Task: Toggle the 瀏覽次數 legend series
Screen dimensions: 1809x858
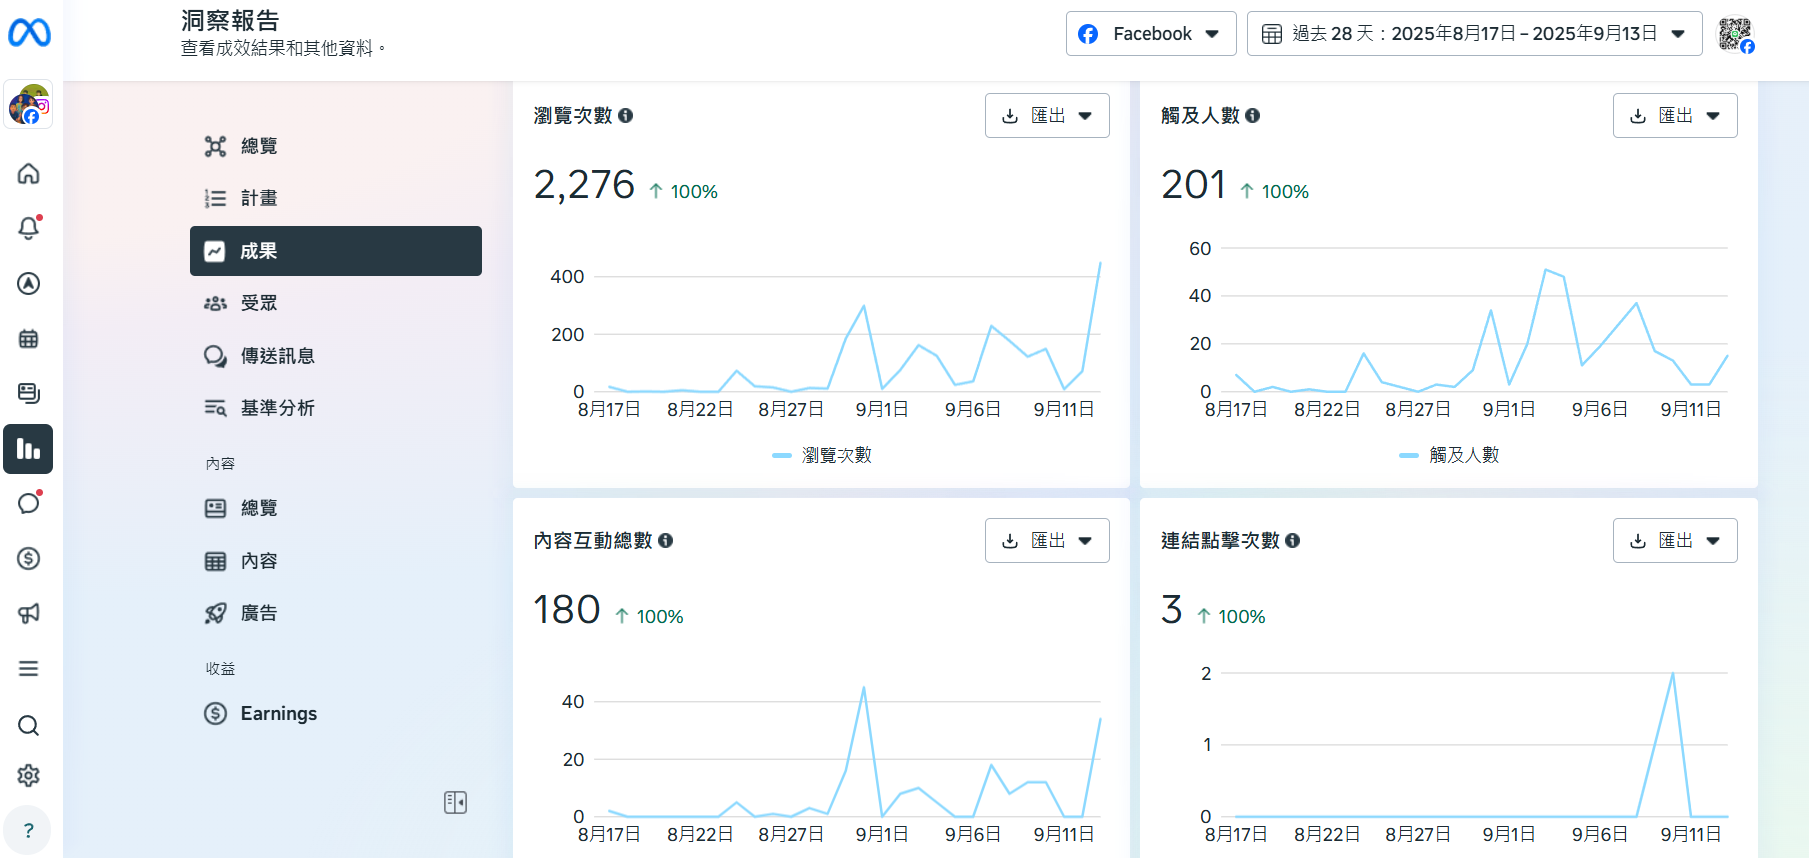Action: click(823, 455)
